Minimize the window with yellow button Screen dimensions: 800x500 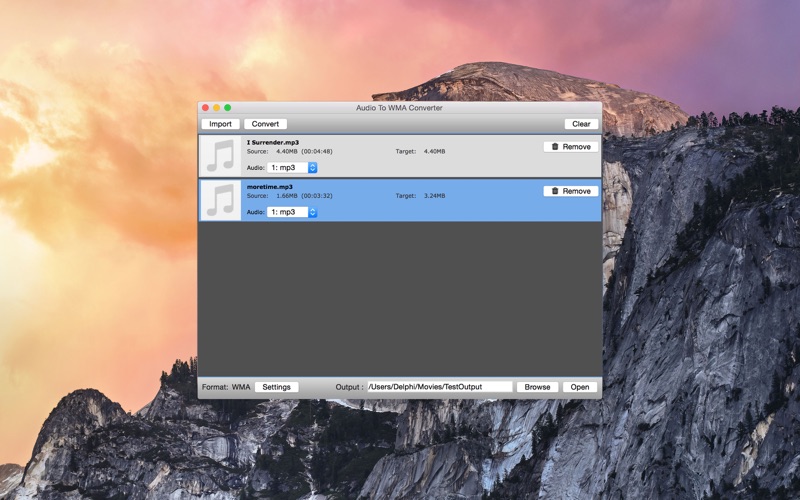point(216,108)
